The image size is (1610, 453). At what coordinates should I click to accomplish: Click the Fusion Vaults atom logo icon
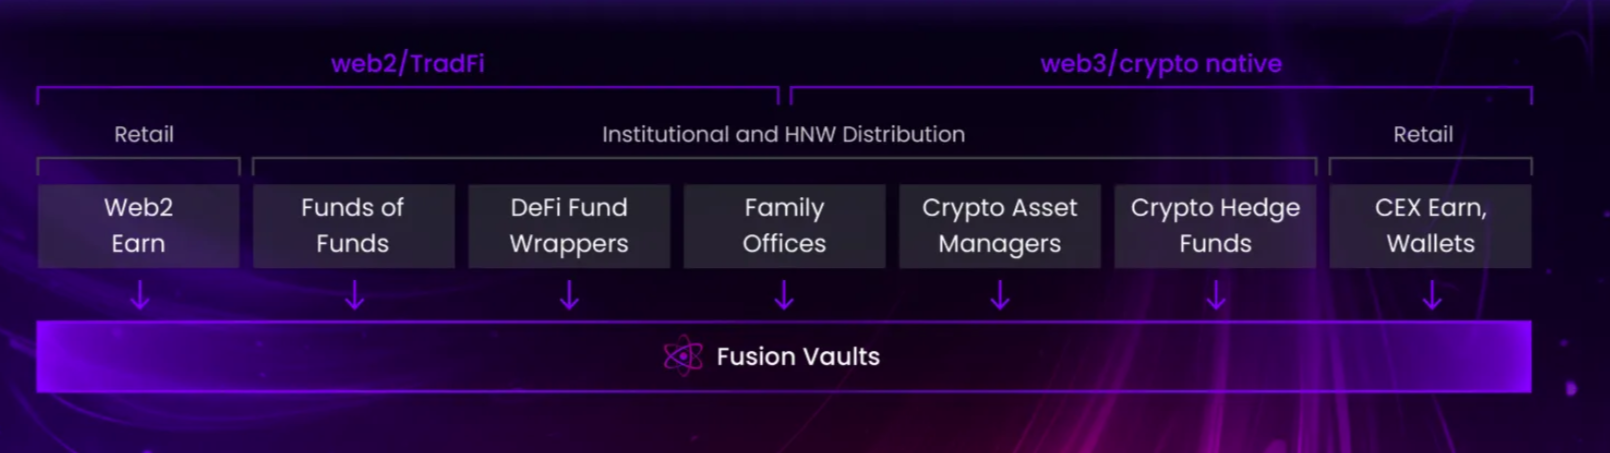(683, 356)
